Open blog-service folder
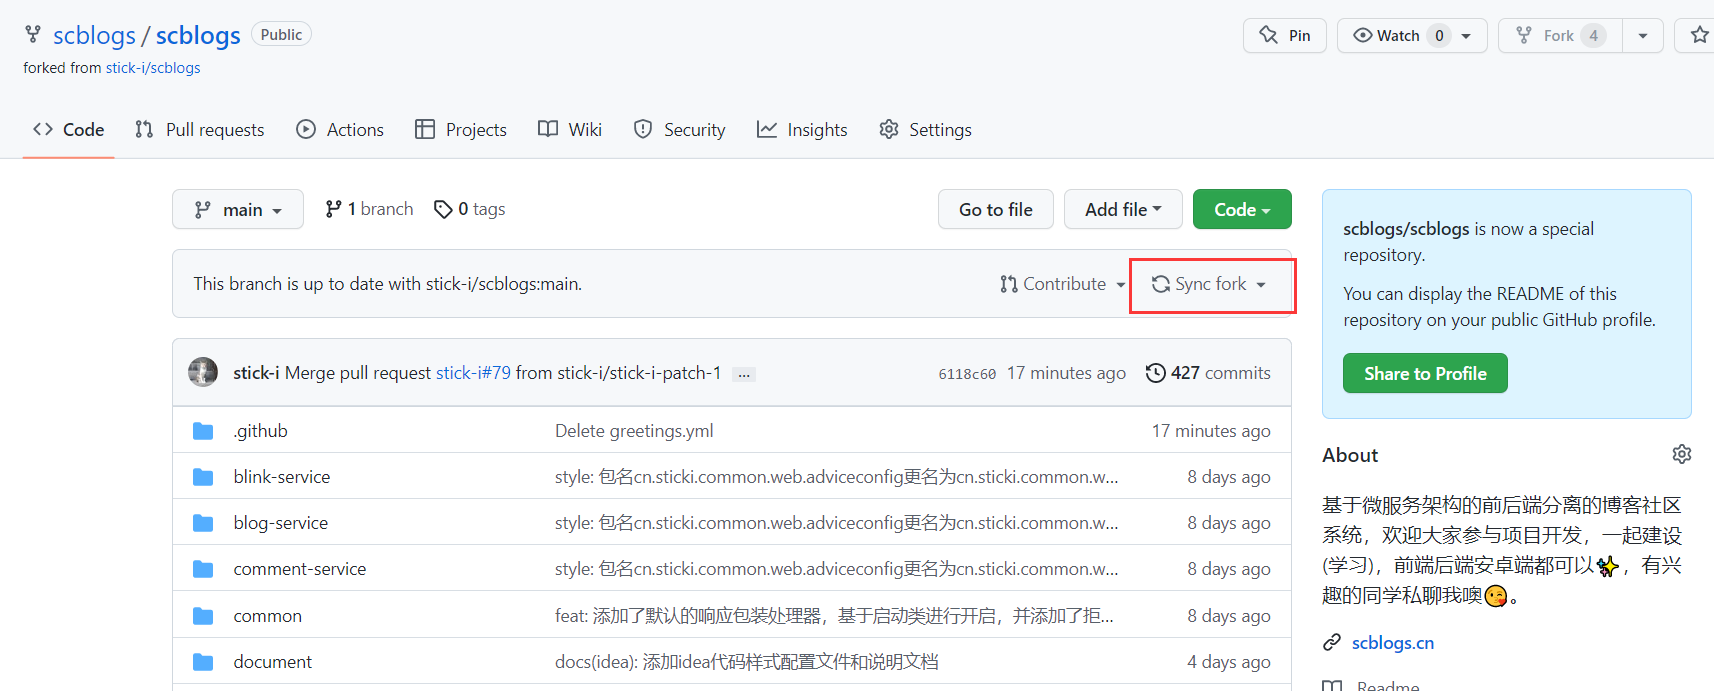Viewport: 1714px width, 691px height. point(281,523)
